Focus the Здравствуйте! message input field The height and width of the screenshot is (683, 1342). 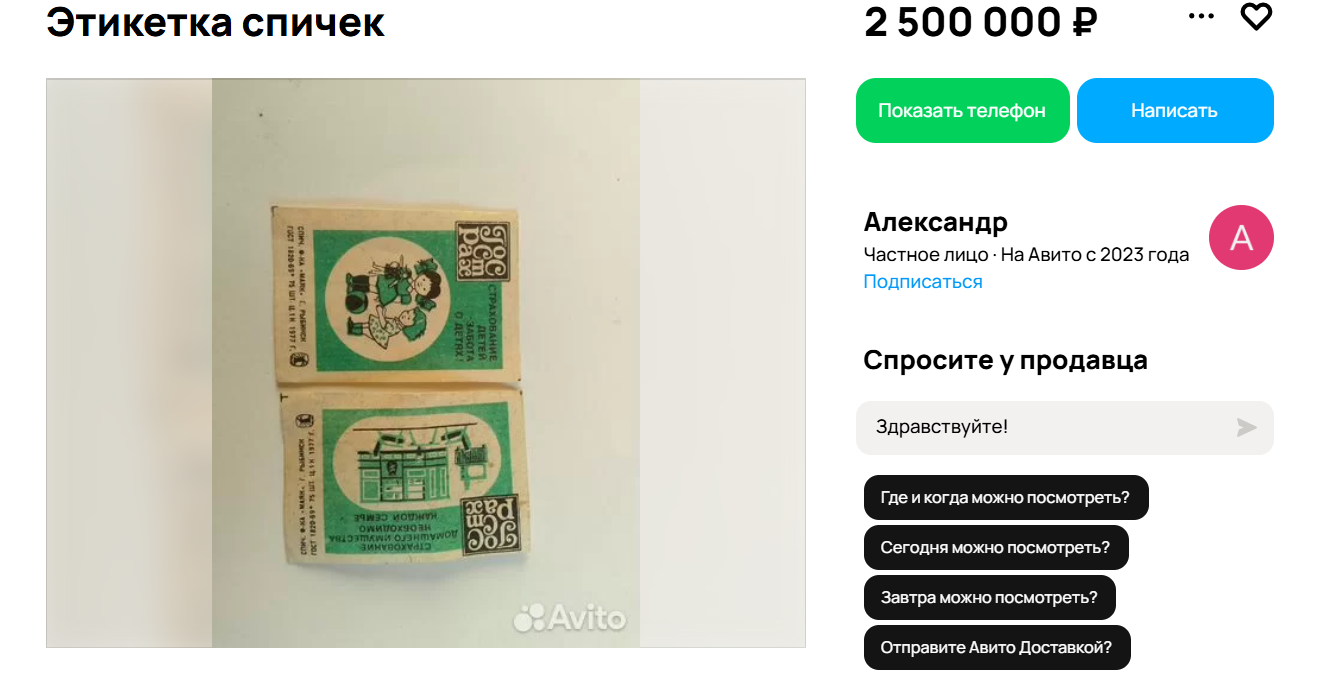point(1065,428)
